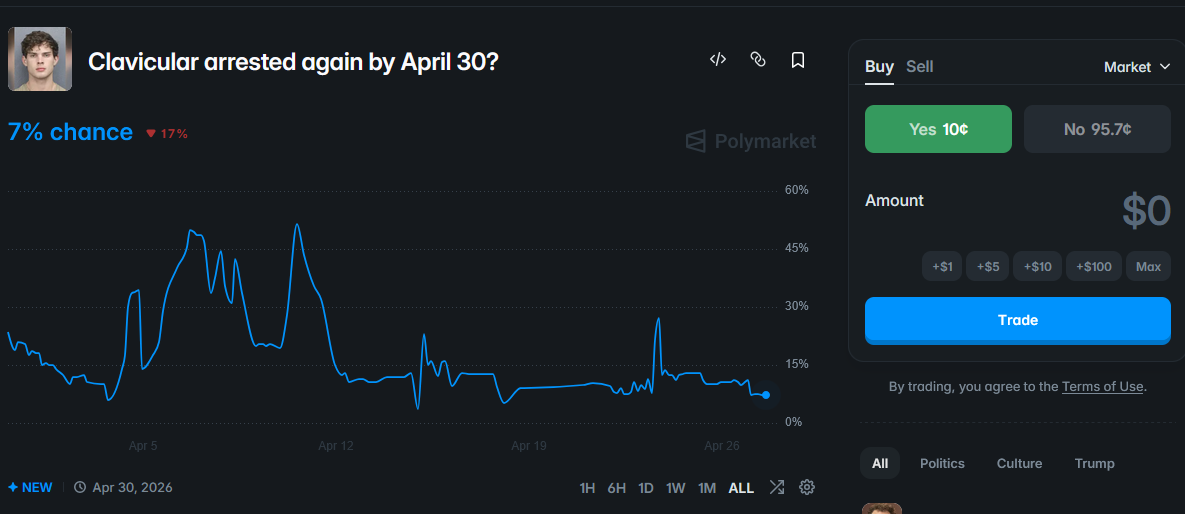Open the Market order type dropdown
The image size is (1185, 514).
pos(1137,67)
